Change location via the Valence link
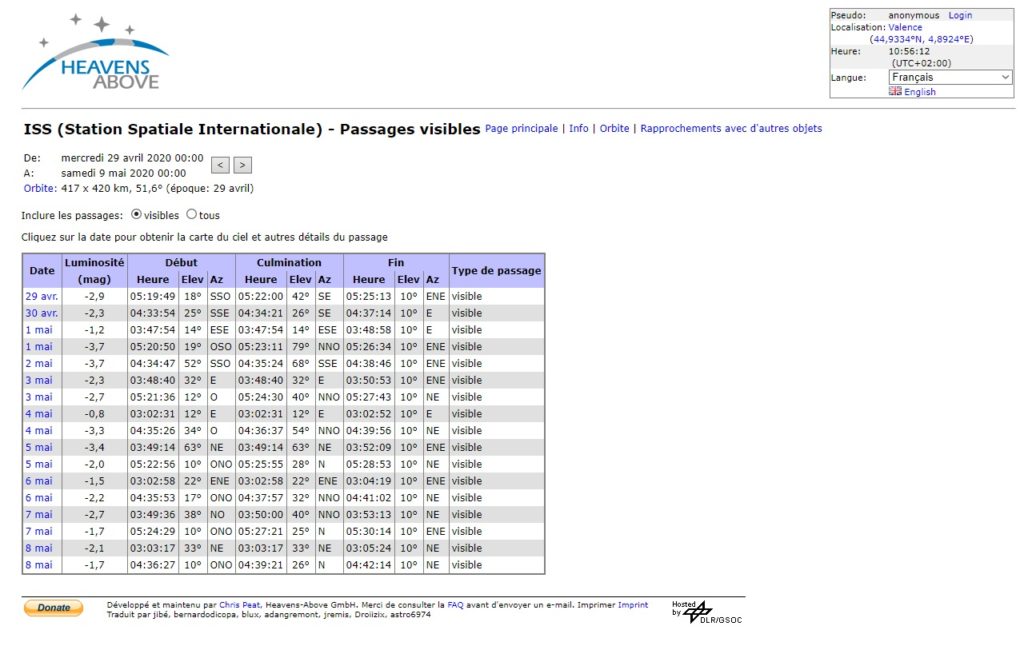1024x646 pixels. tap(905, 28)
